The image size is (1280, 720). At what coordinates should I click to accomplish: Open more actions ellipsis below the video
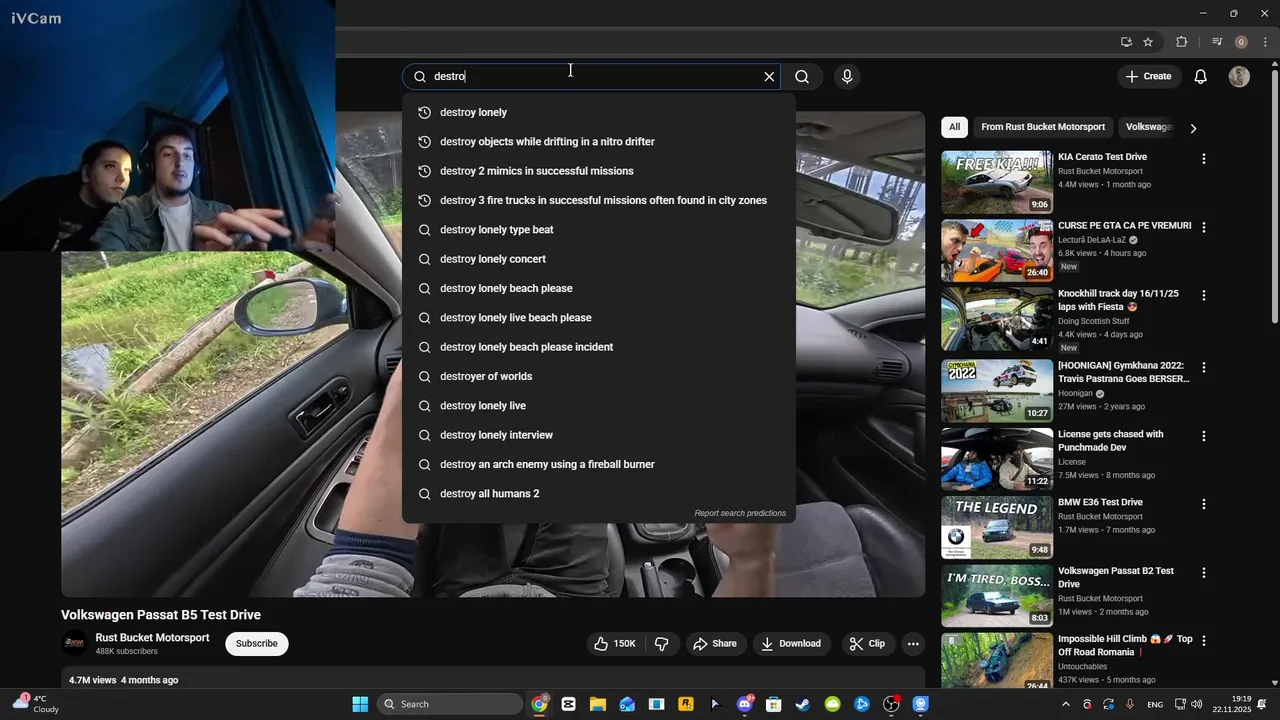pyautogui.click(x=913, y=644)
